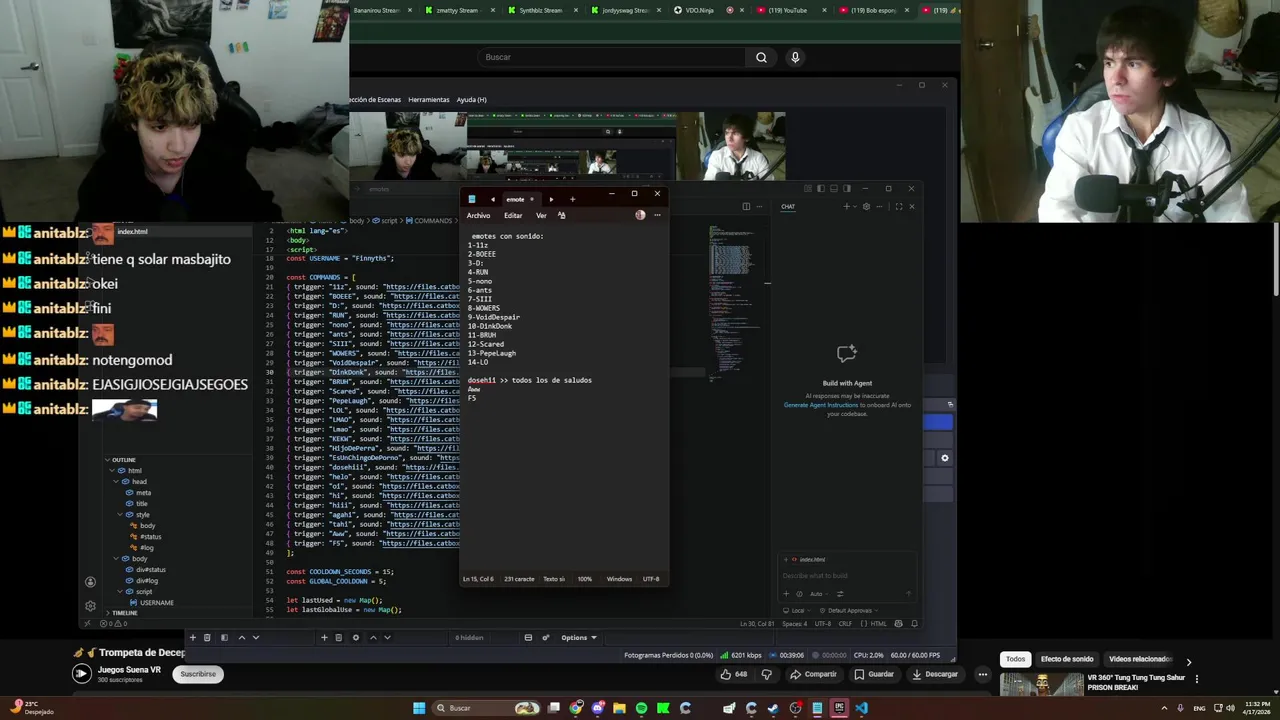Like the video with 648 likes
Viewport: 1280px width, 720px height.
point(734,674)
